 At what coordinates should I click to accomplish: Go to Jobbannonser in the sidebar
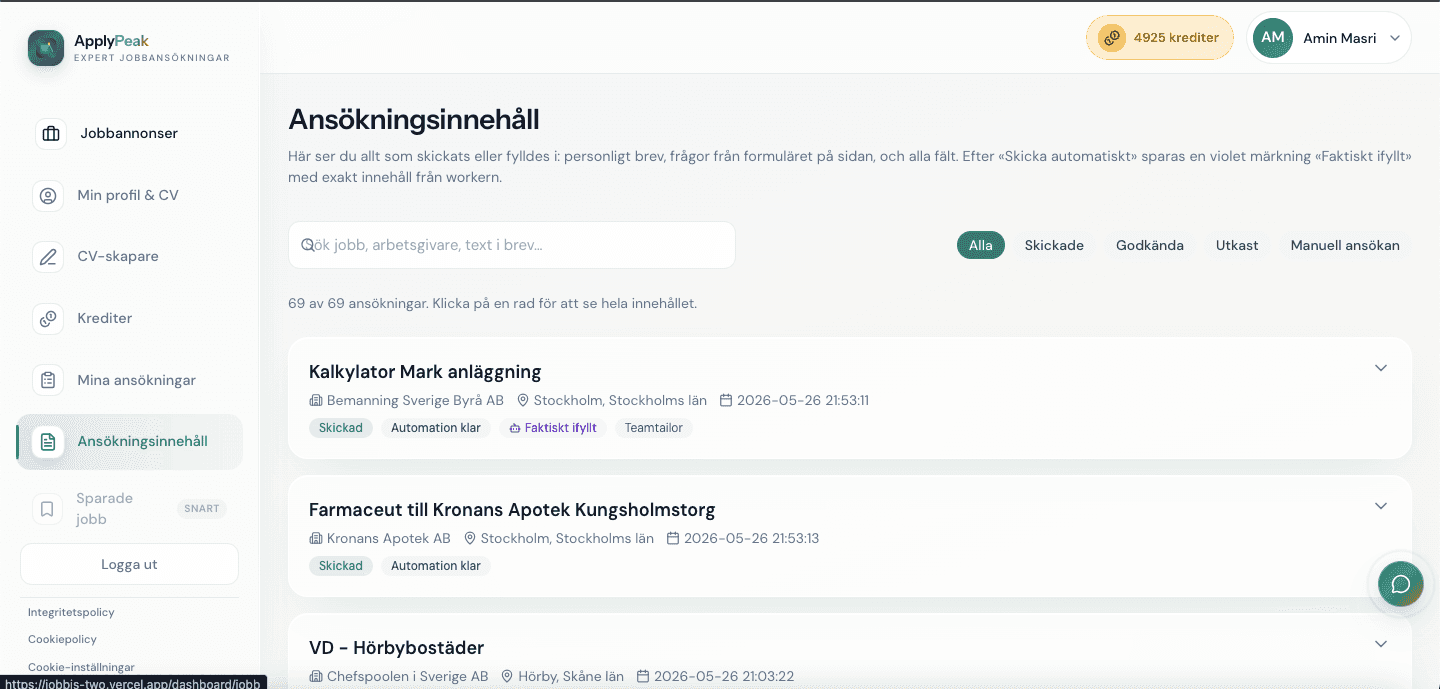129,134
